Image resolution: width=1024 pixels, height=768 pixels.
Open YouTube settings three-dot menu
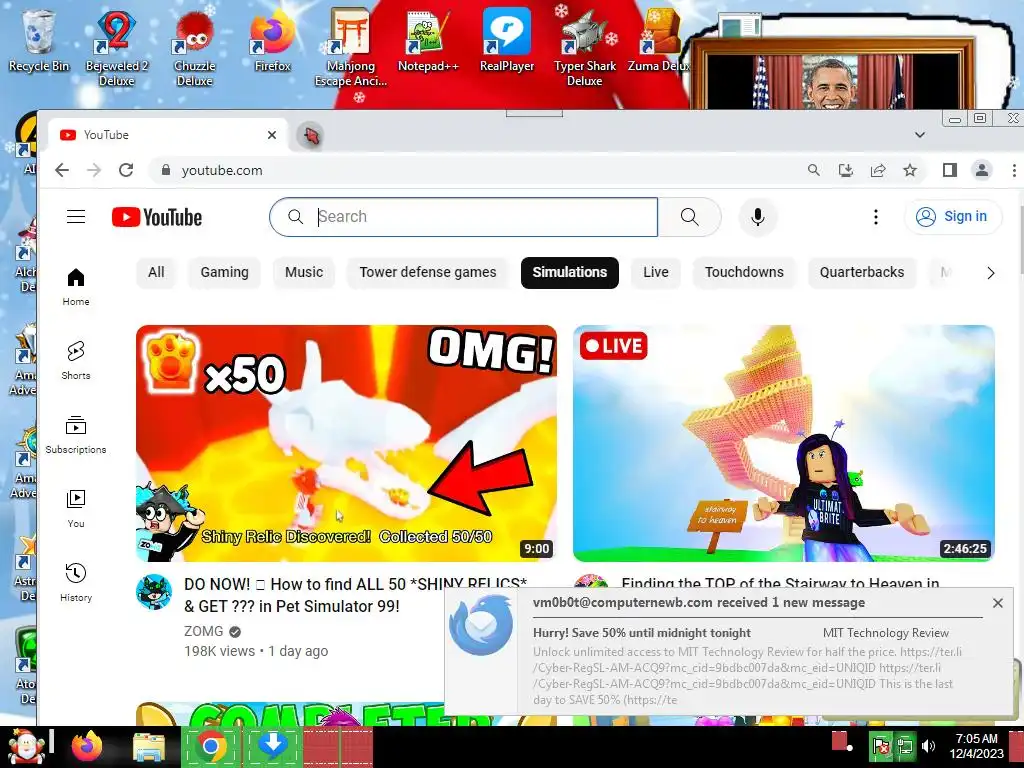876,217
